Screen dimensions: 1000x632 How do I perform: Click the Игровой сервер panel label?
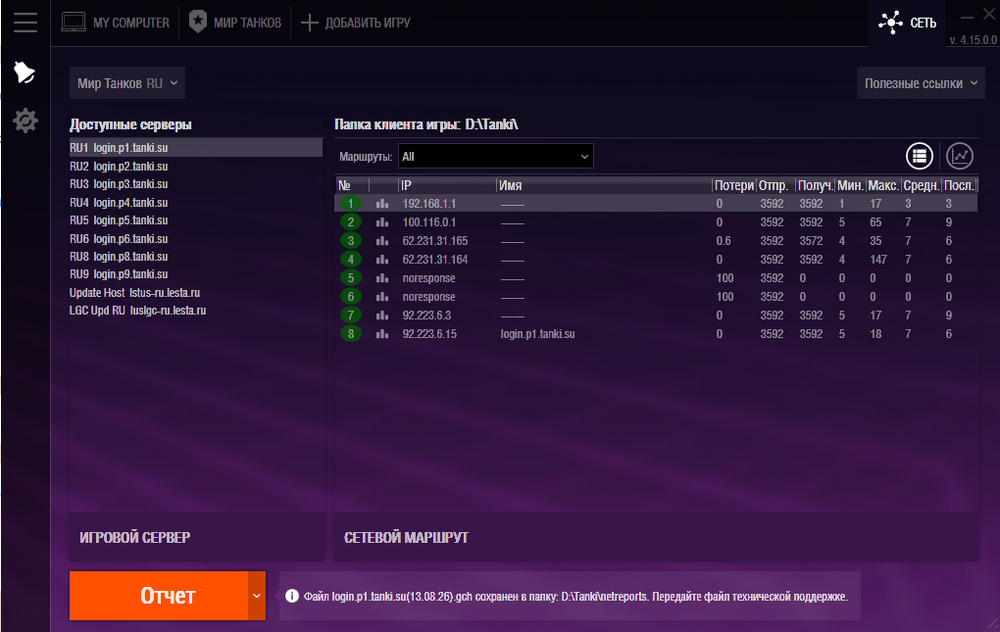click(x=135, y=538)
